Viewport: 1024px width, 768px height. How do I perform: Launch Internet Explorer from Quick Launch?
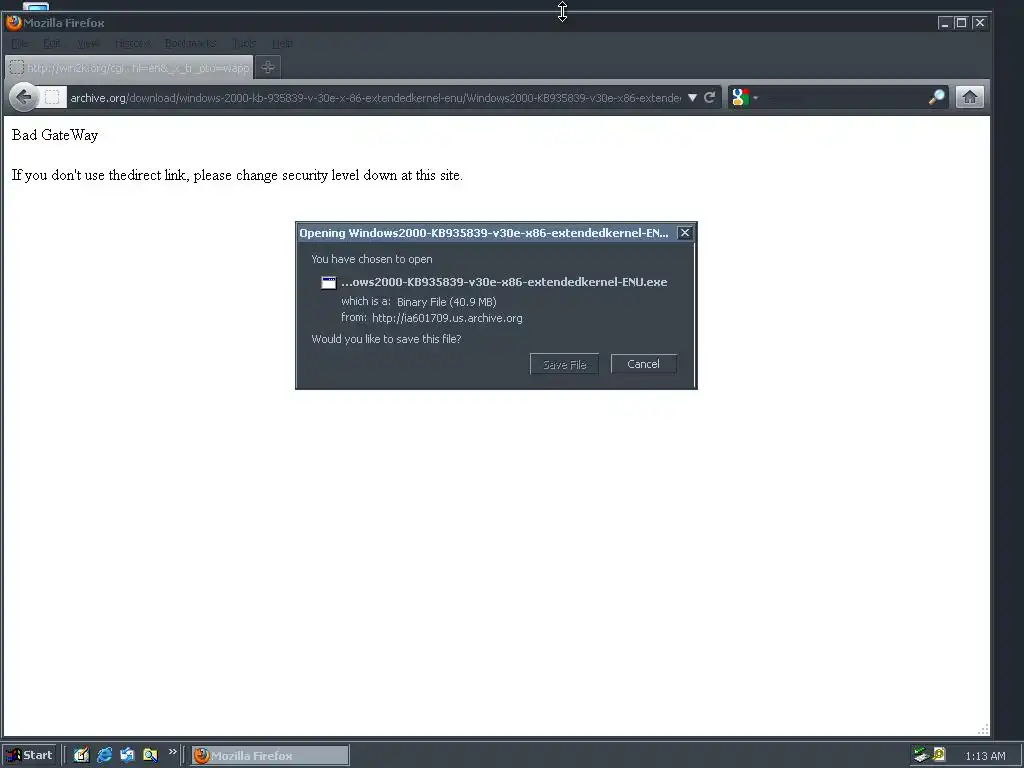(x=104, y=755)
